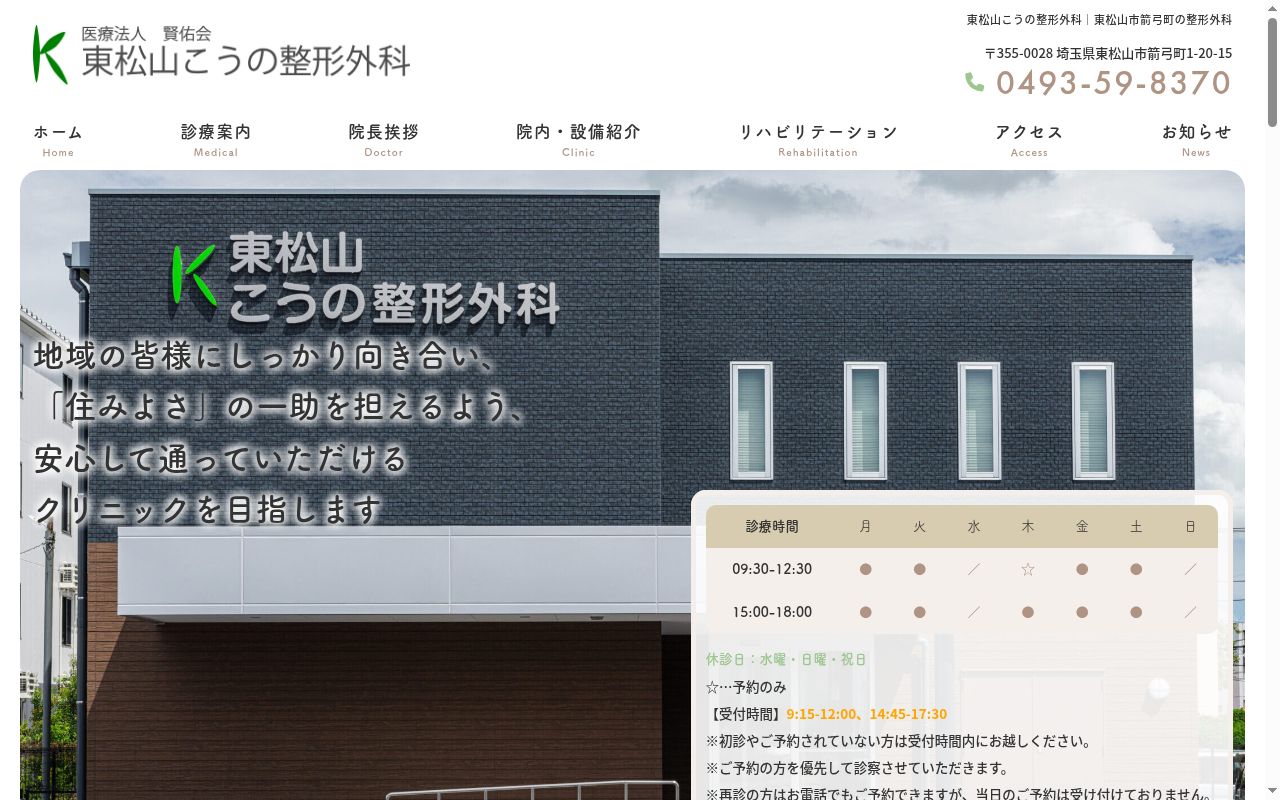
Task: Open the 診療案内 Medical menu item
Action: pos(216,140)
